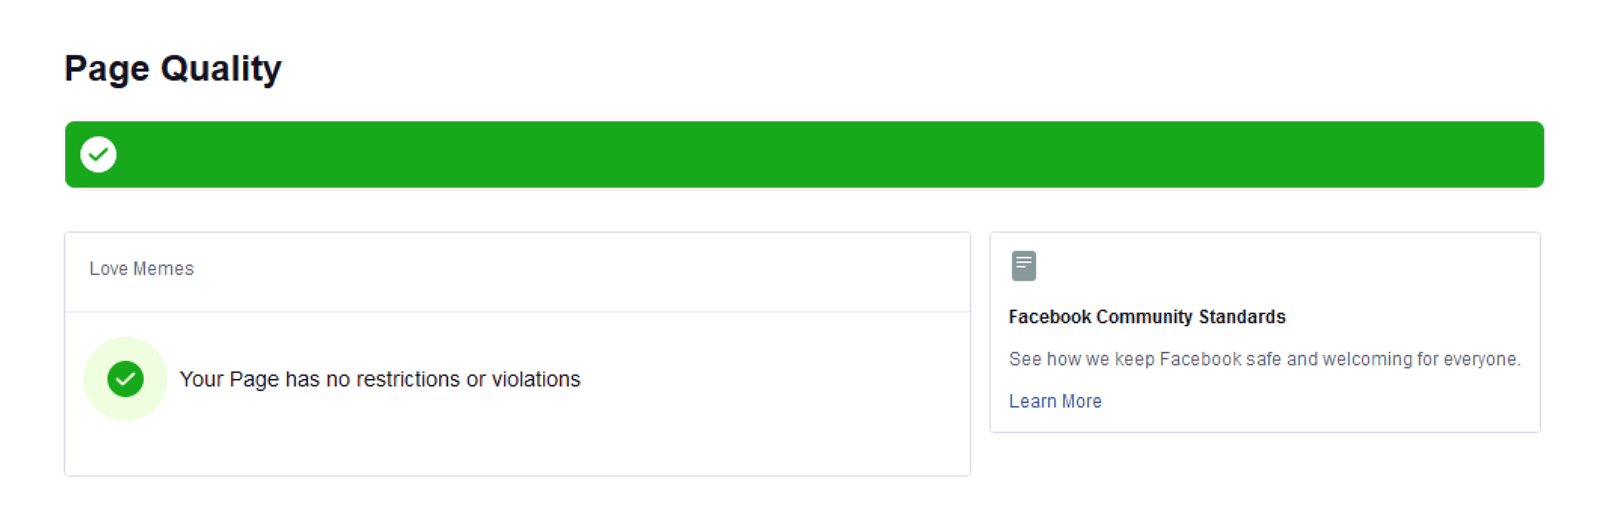This screenshot has height=524, width=1604.
Task: Click the green checkmark beside no restrictions text
Action: tap(125, 379)
